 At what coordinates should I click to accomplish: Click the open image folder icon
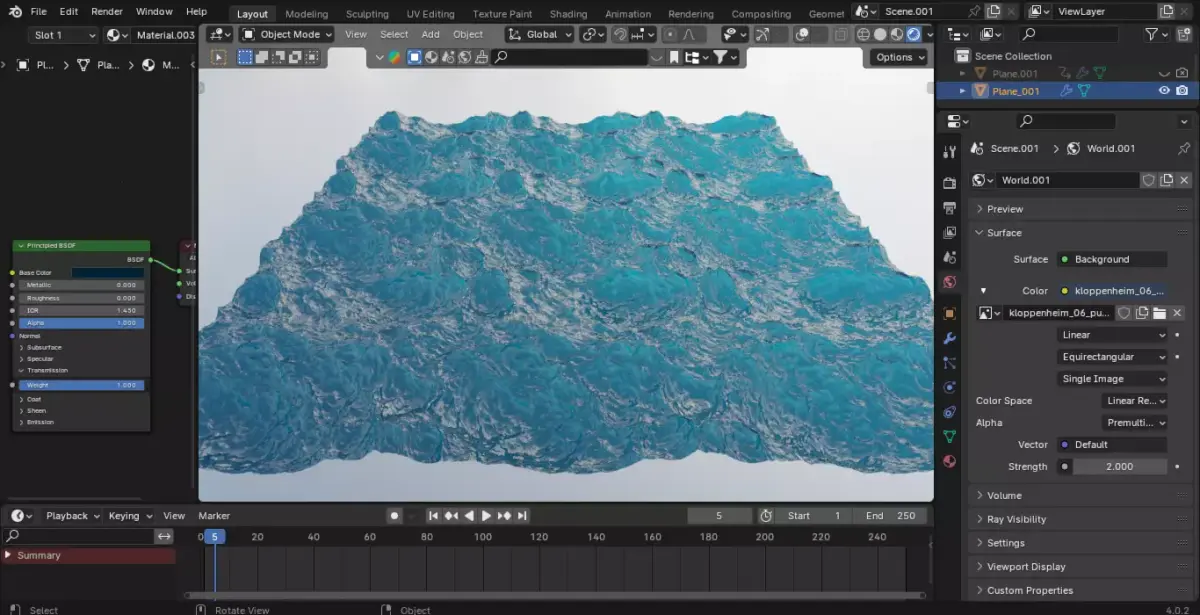click(1159, 313)
